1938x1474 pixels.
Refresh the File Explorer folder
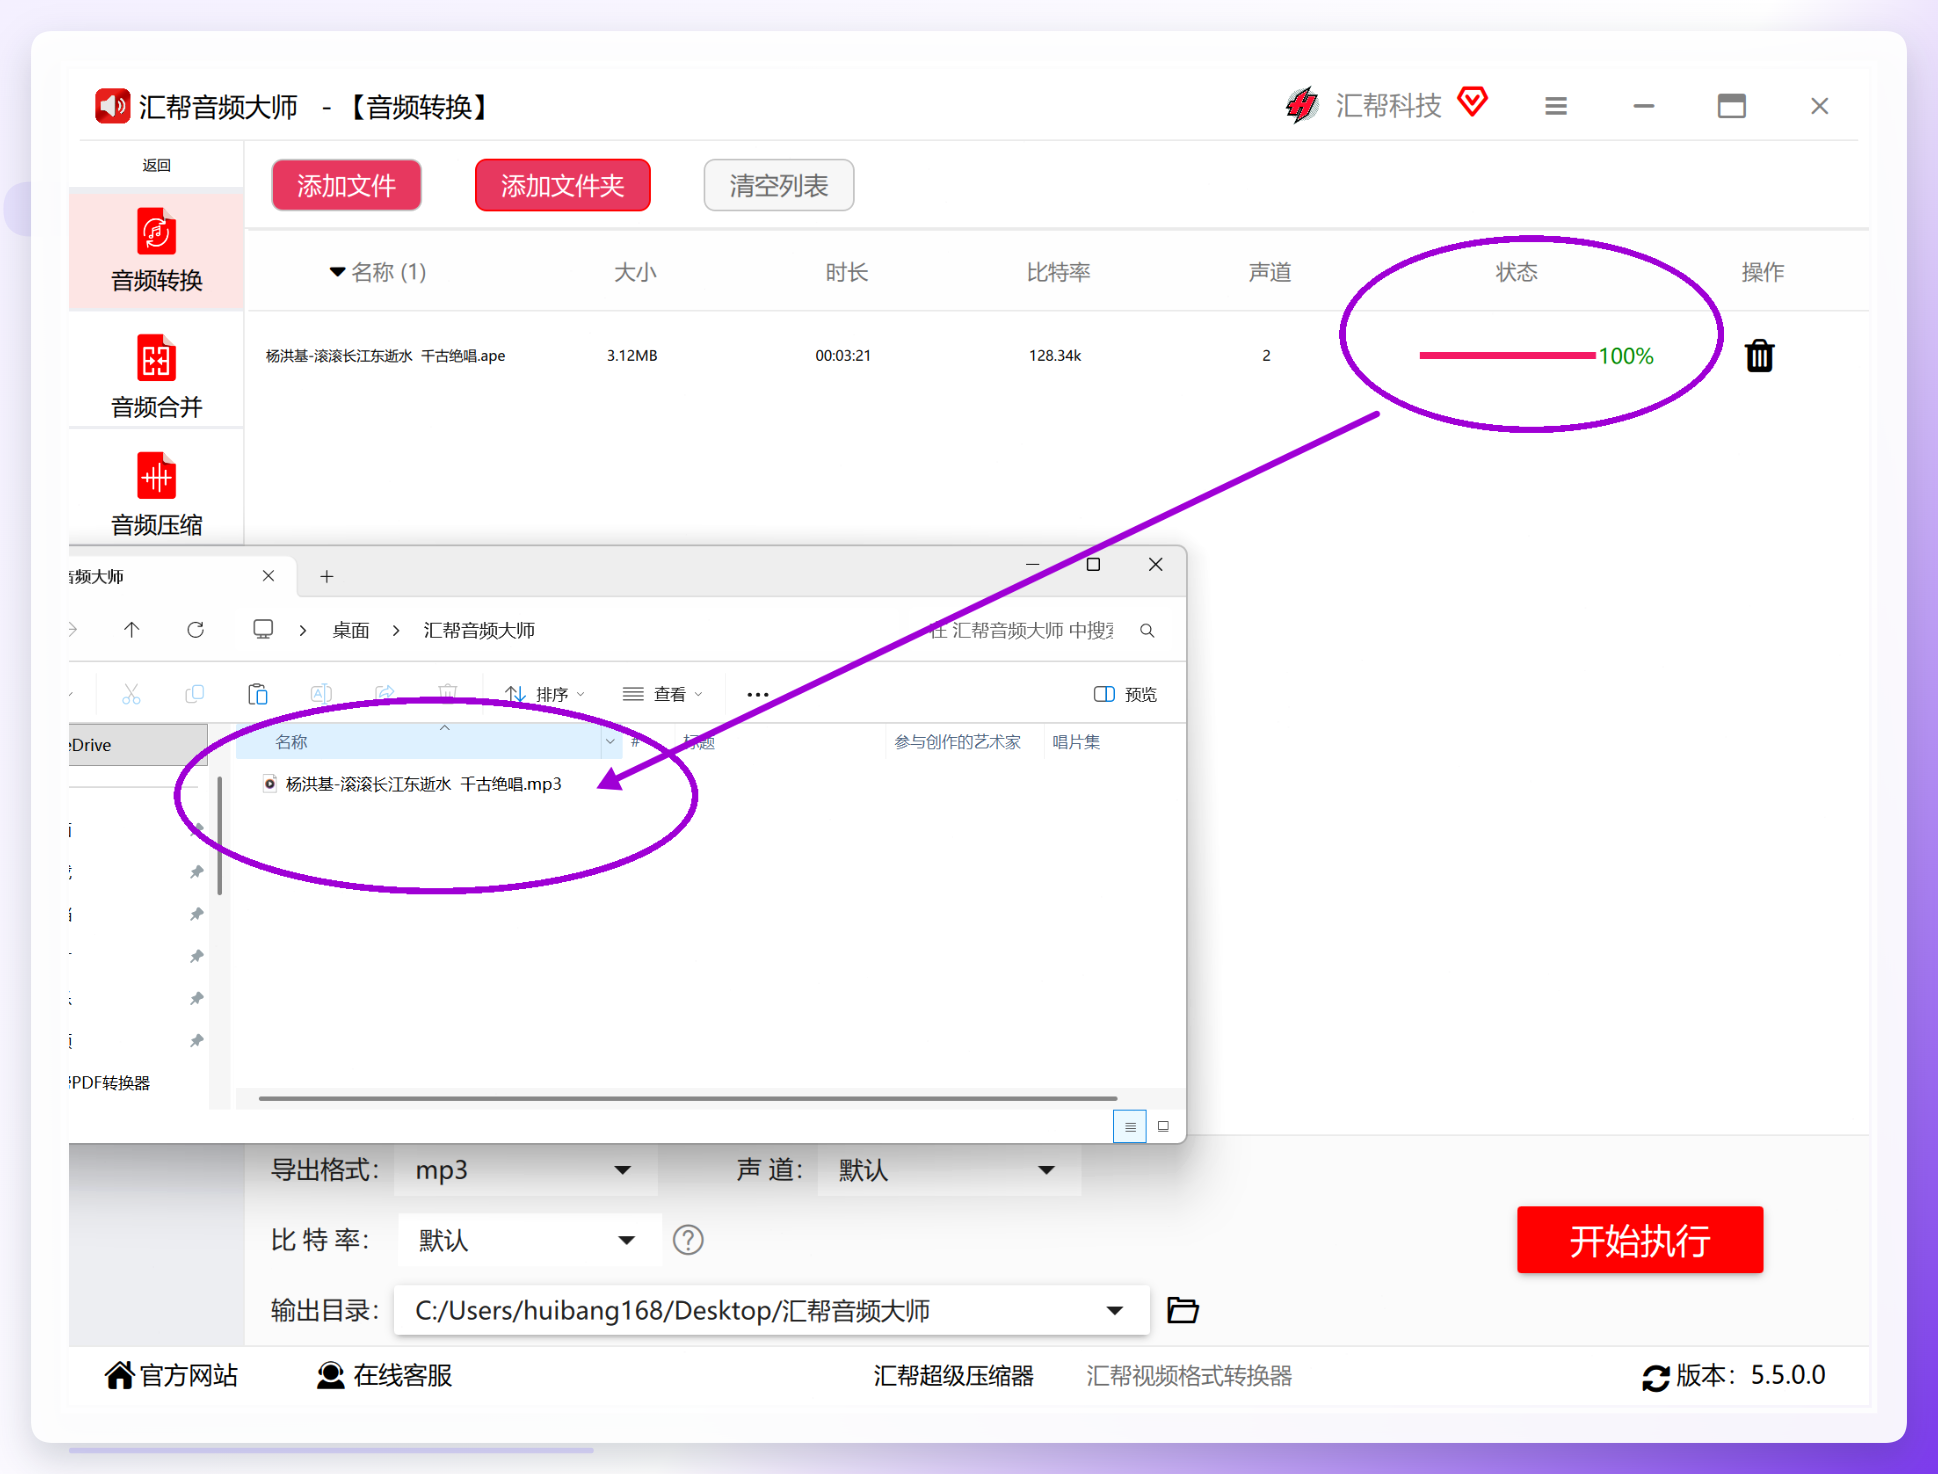[196, 629]
